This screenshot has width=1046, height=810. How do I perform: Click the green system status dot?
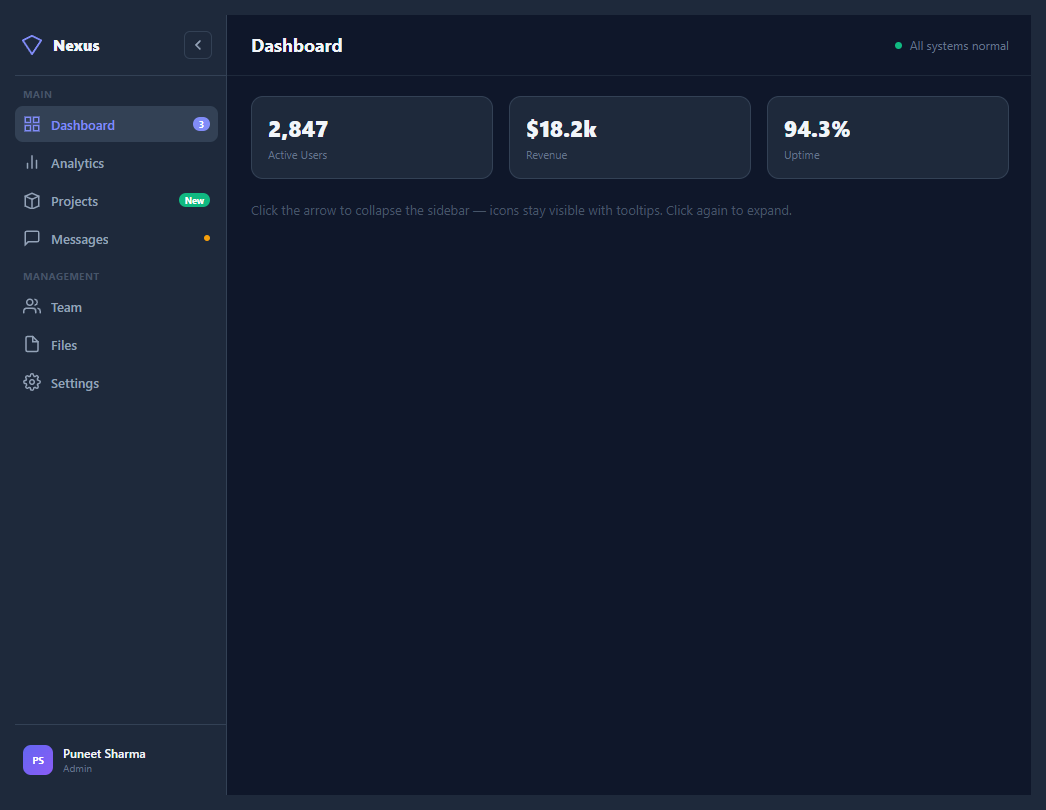(899, 45)
